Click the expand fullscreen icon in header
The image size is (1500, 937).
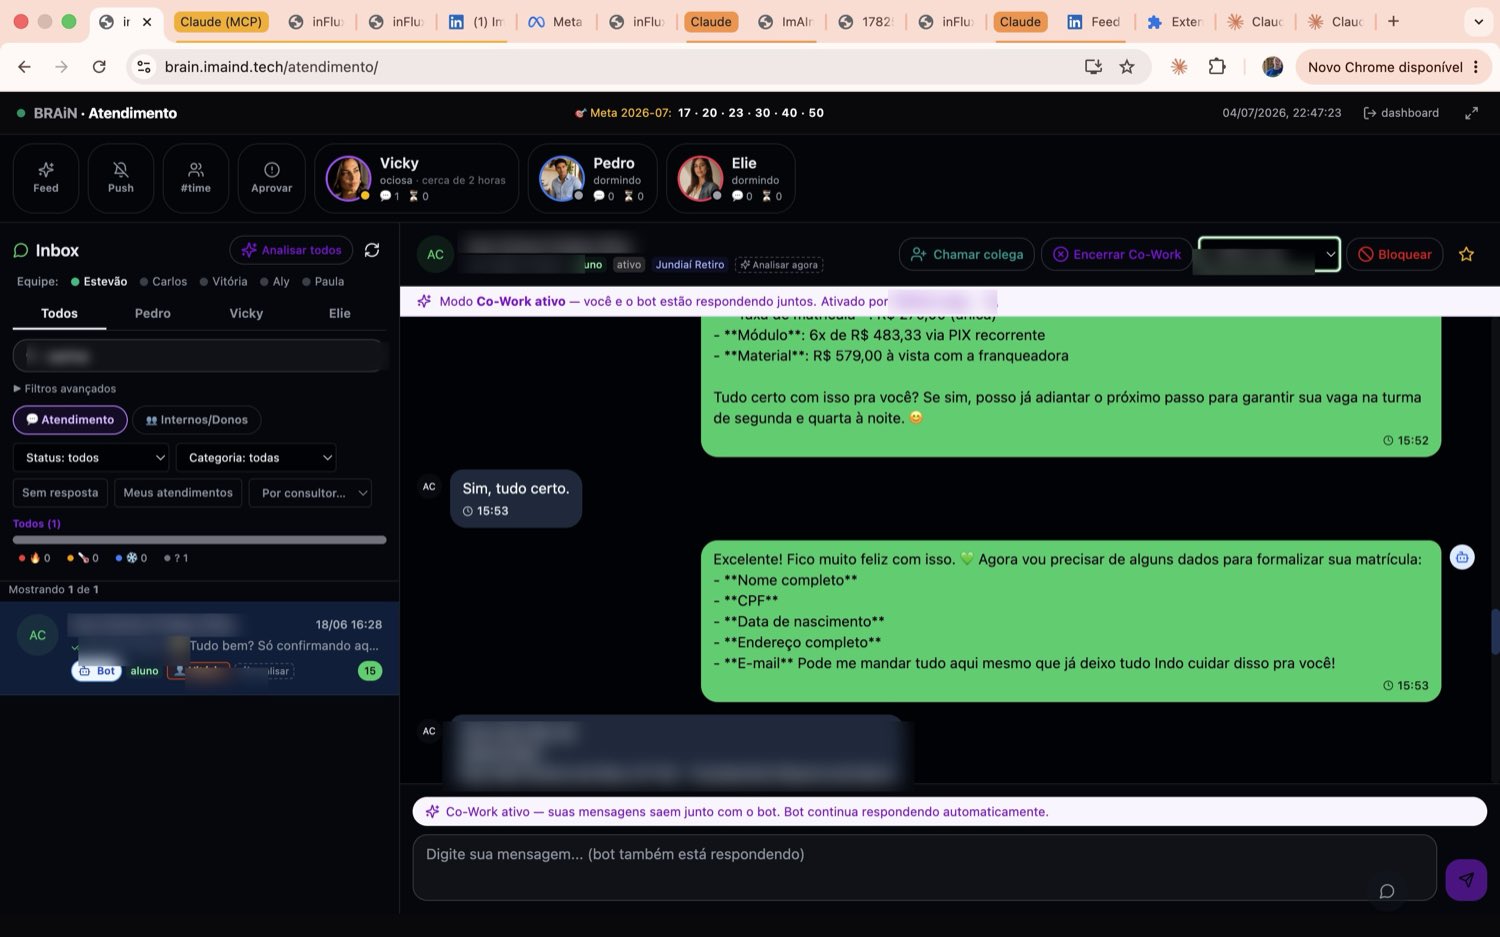pos(1471,113)
